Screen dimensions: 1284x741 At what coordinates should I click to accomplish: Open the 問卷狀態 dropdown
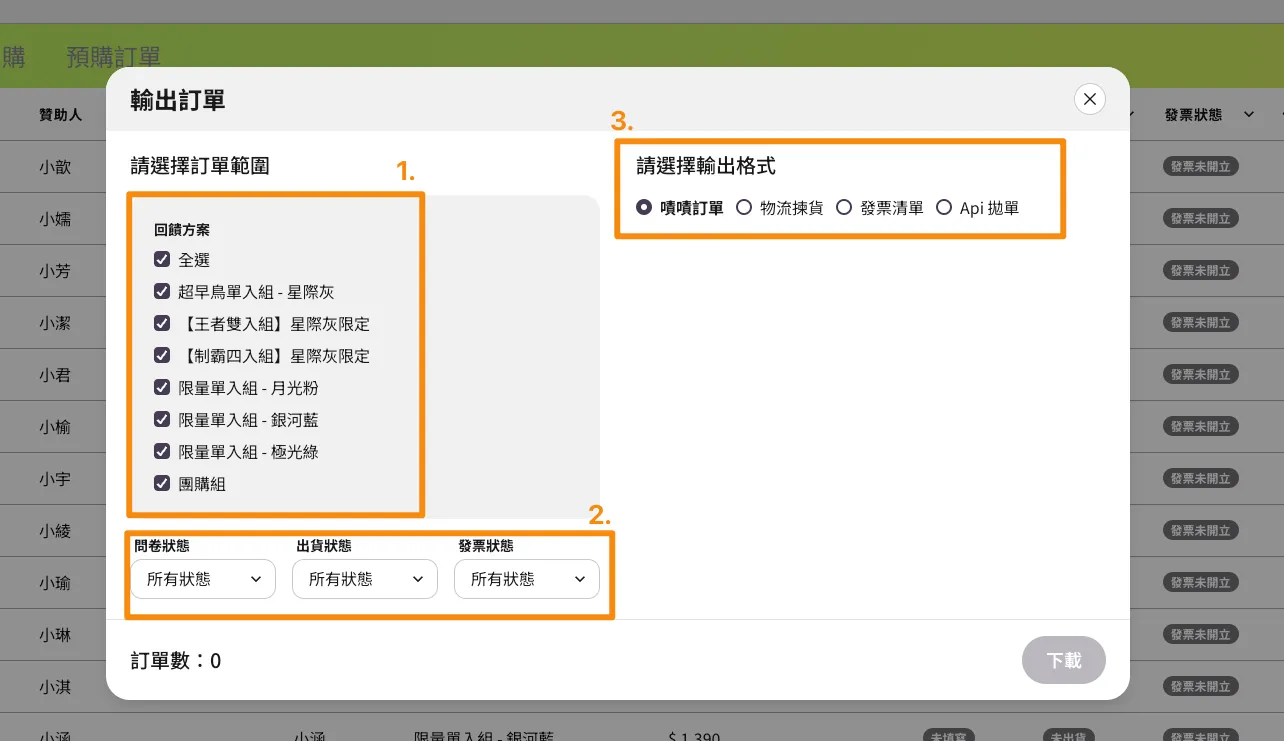[x=203, y=579]
